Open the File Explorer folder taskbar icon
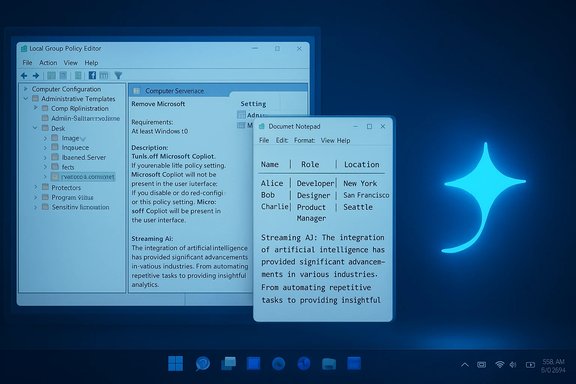 [329, 364]
